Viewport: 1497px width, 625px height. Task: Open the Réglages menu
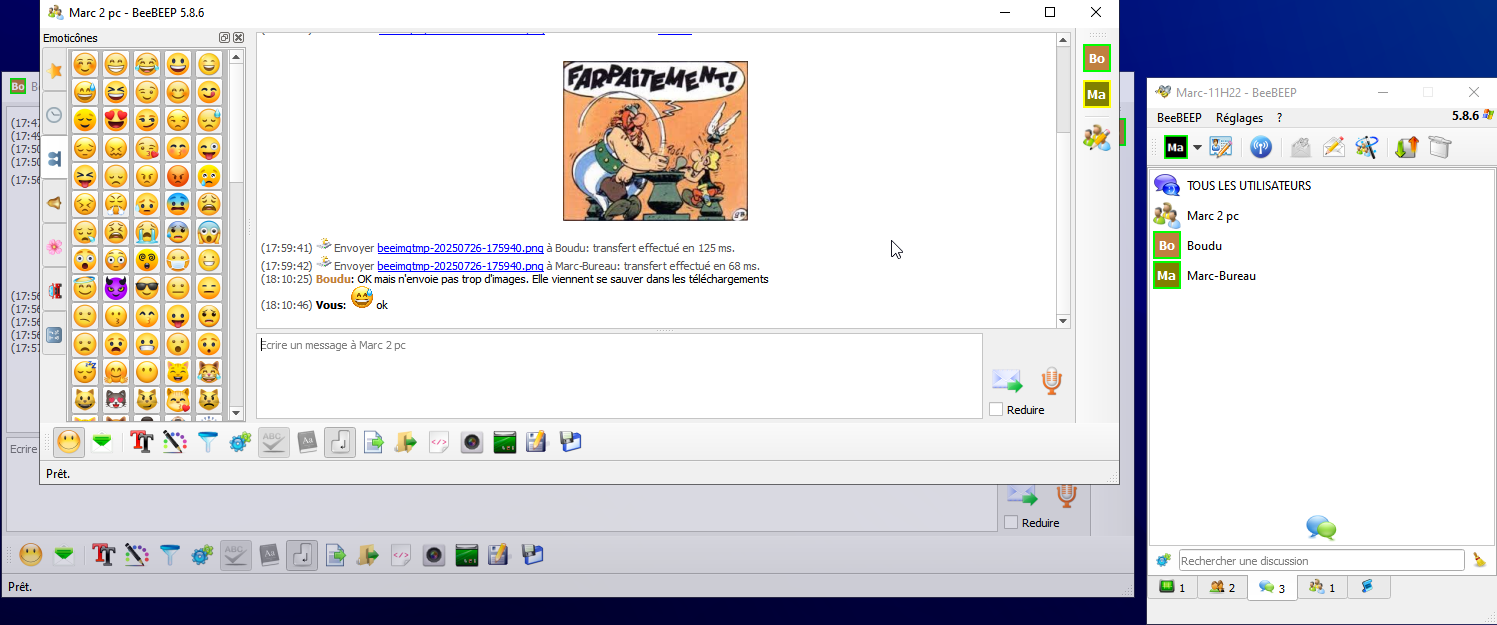click(1239, 118)
